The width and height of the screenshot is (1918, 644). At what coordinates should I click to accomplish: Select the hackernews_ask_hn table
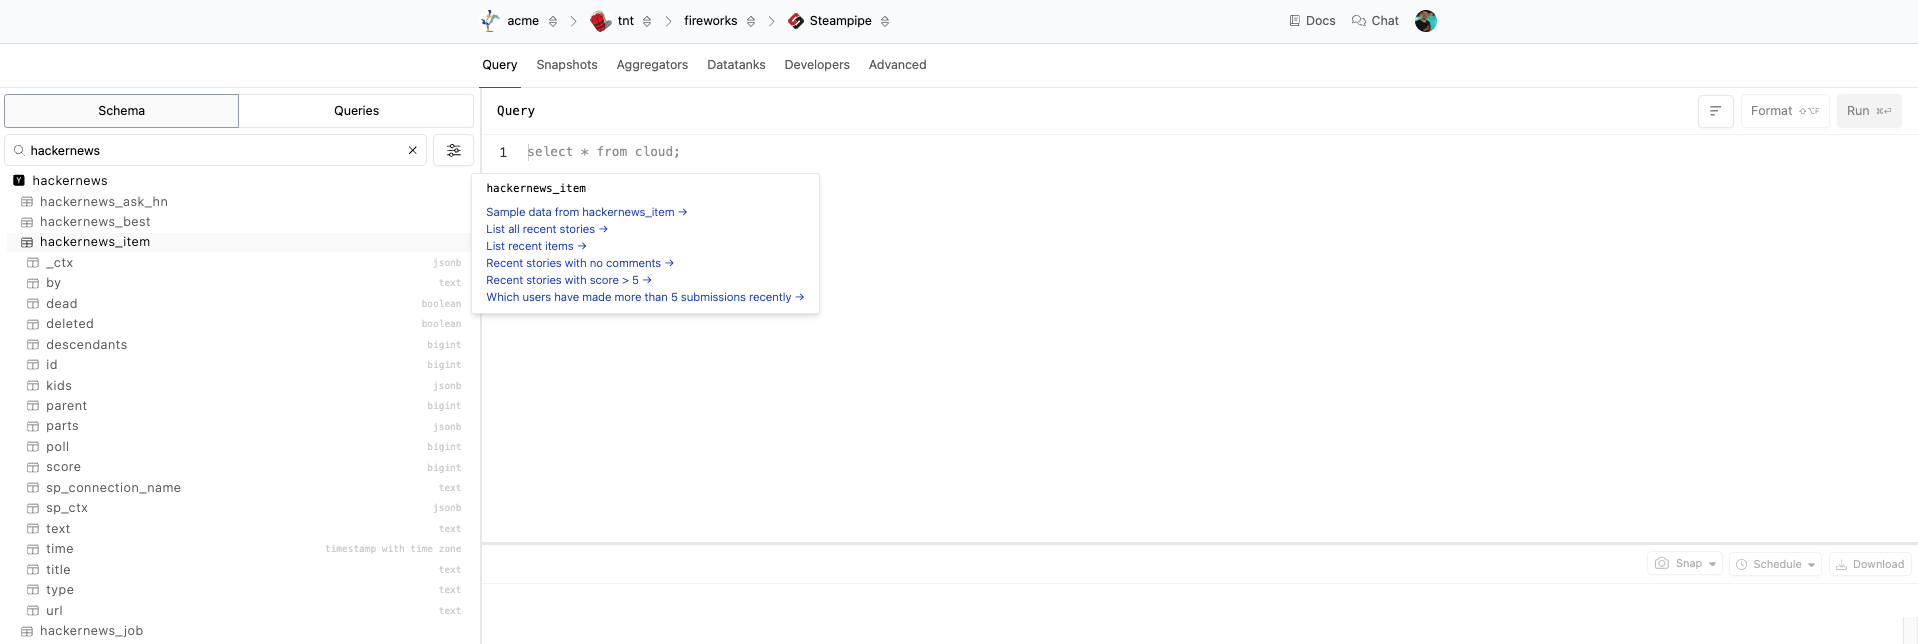coord(103,202)
